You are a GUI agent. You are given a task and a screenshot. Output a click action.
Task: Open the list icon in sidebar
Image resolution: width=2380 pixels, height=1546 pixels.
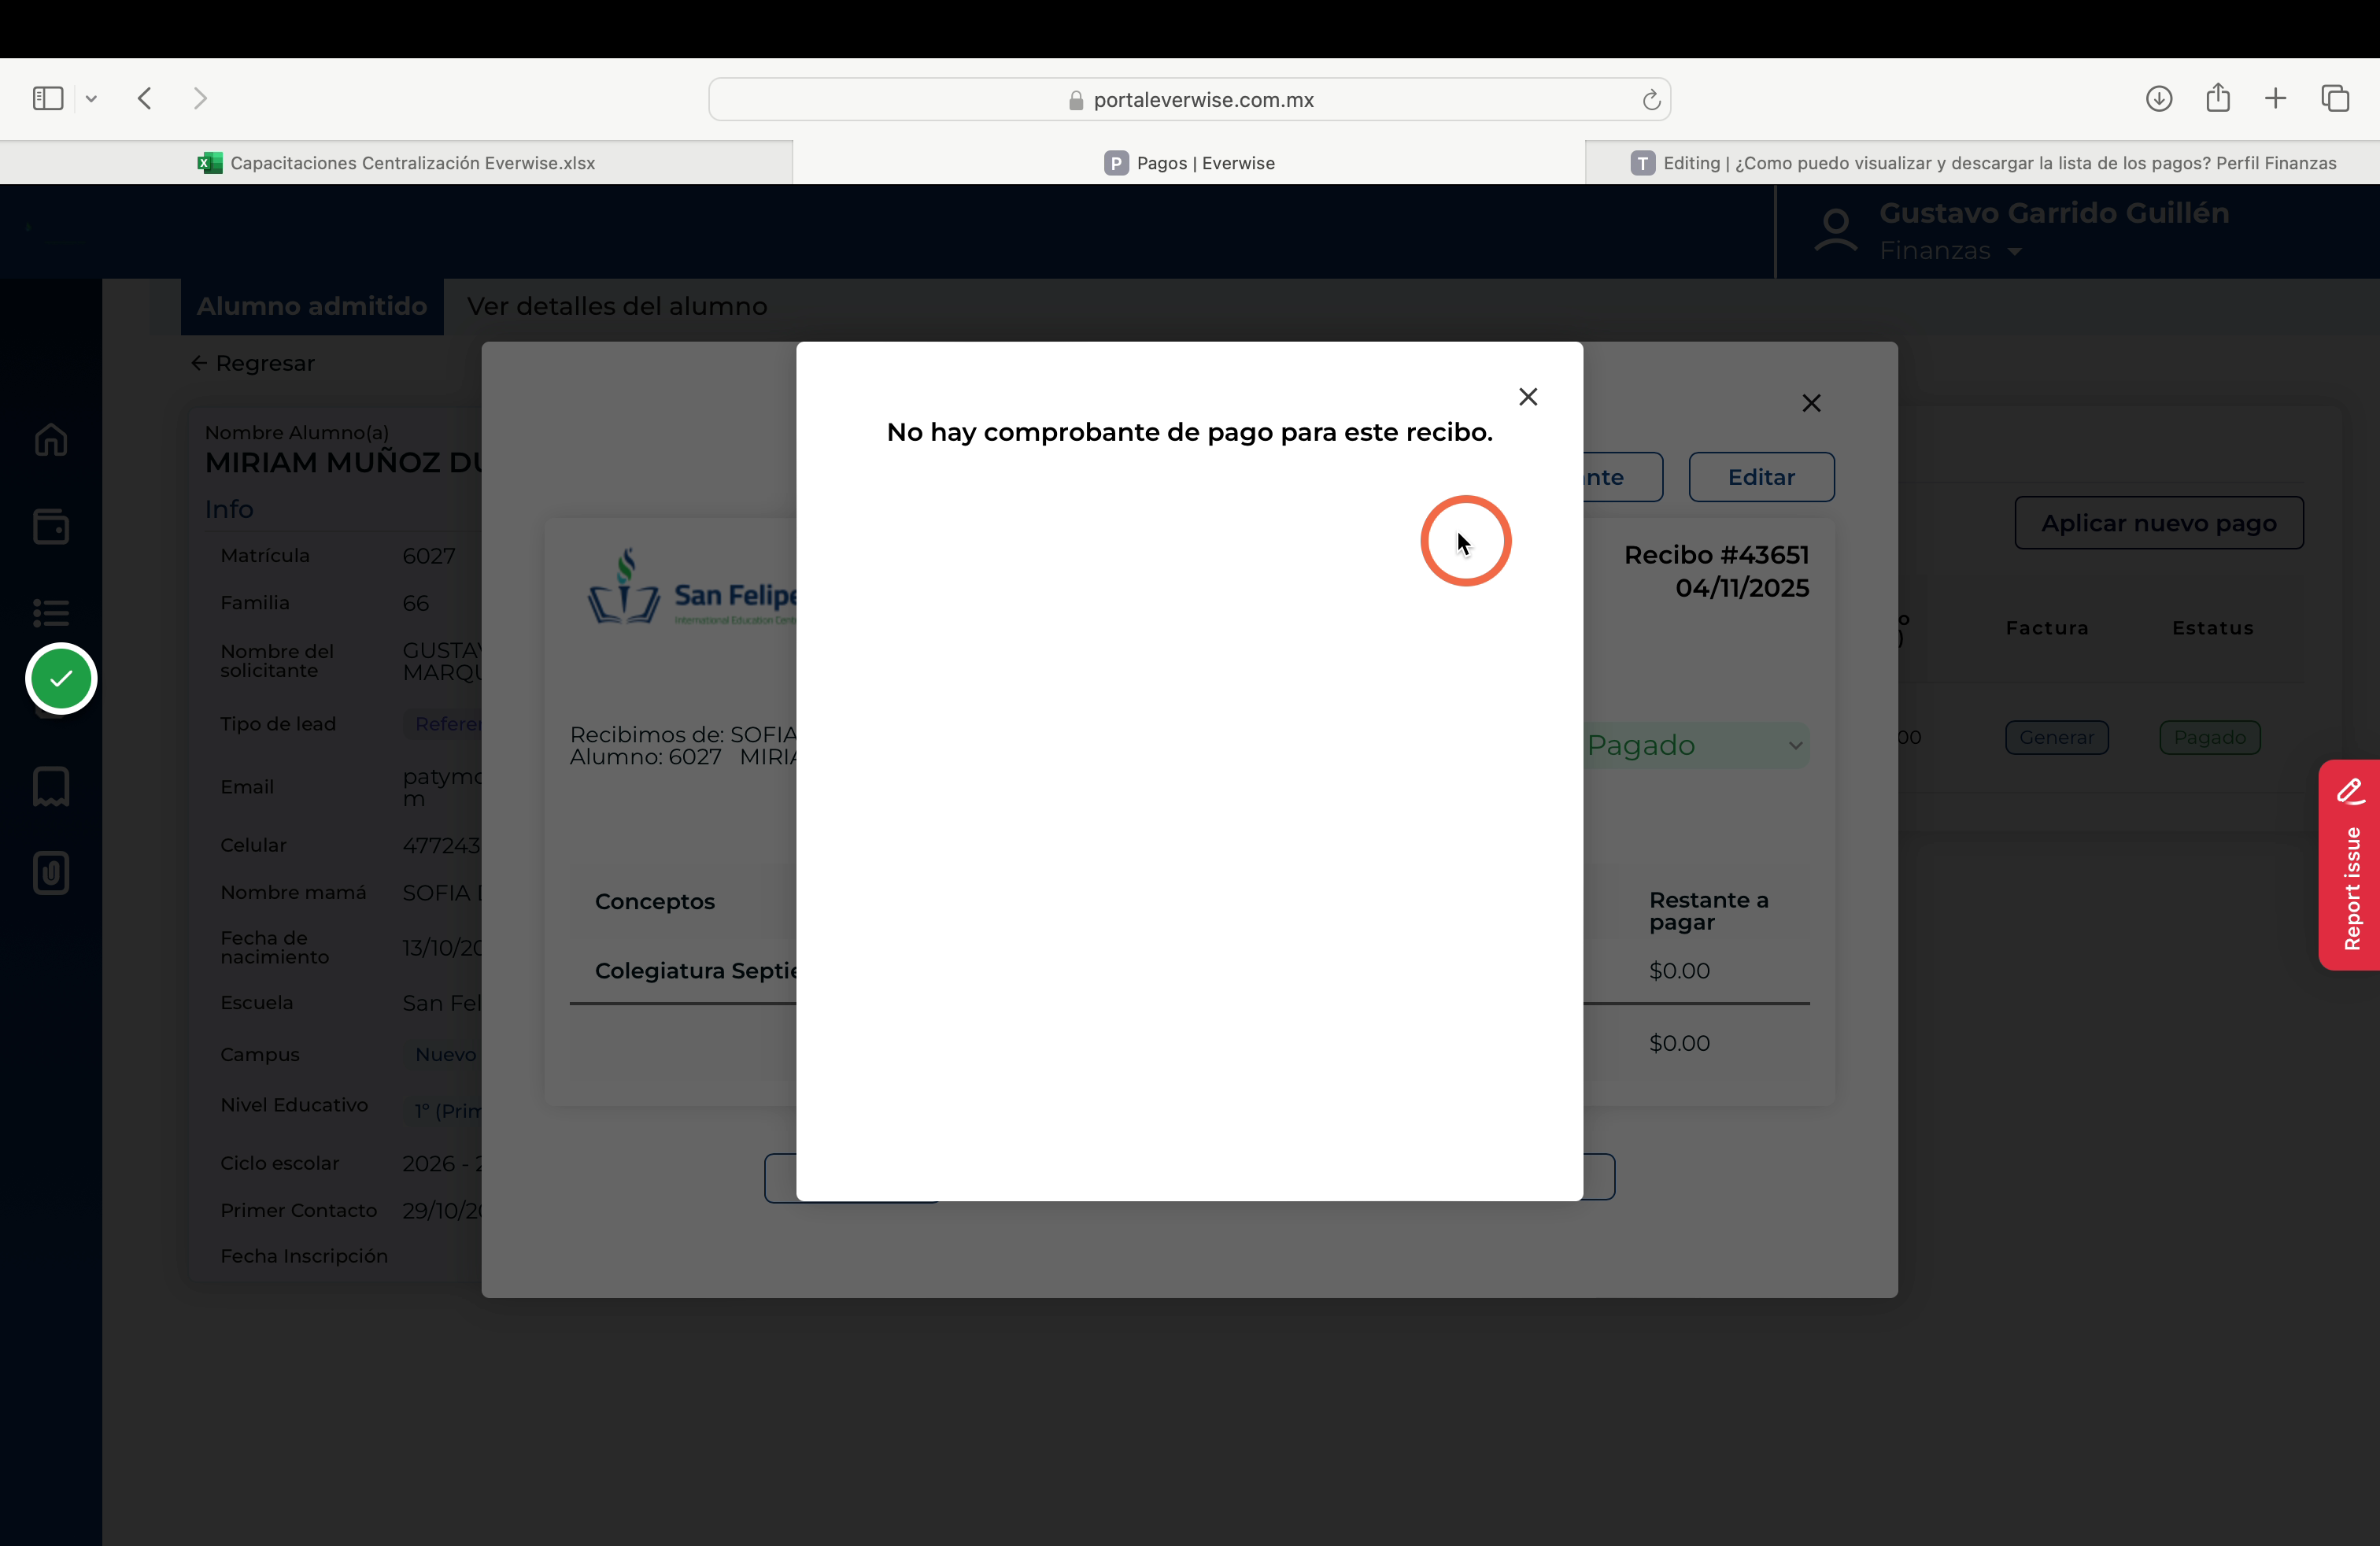pyautogui.click(x=51, y=612)
